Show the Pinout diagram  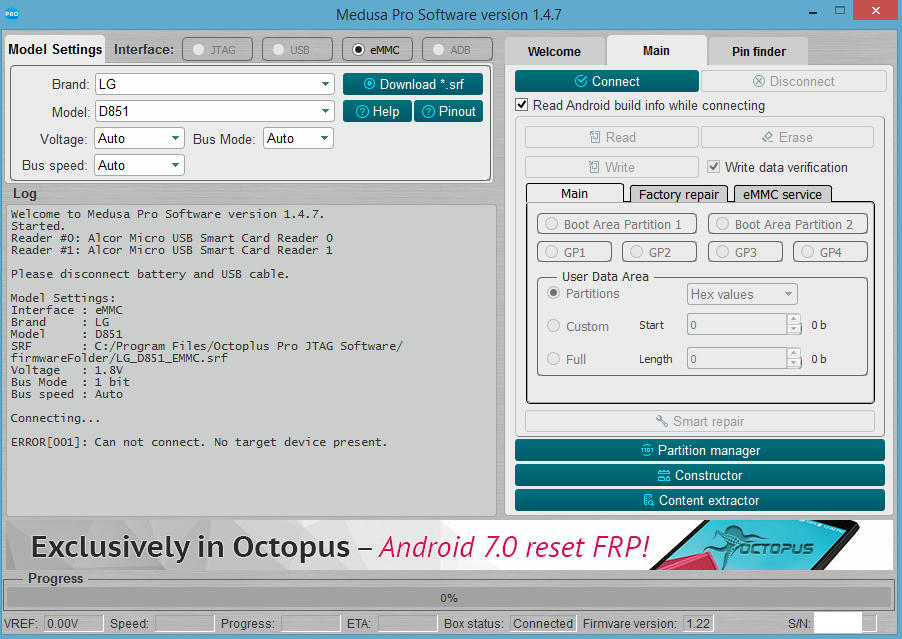(449, 111)
